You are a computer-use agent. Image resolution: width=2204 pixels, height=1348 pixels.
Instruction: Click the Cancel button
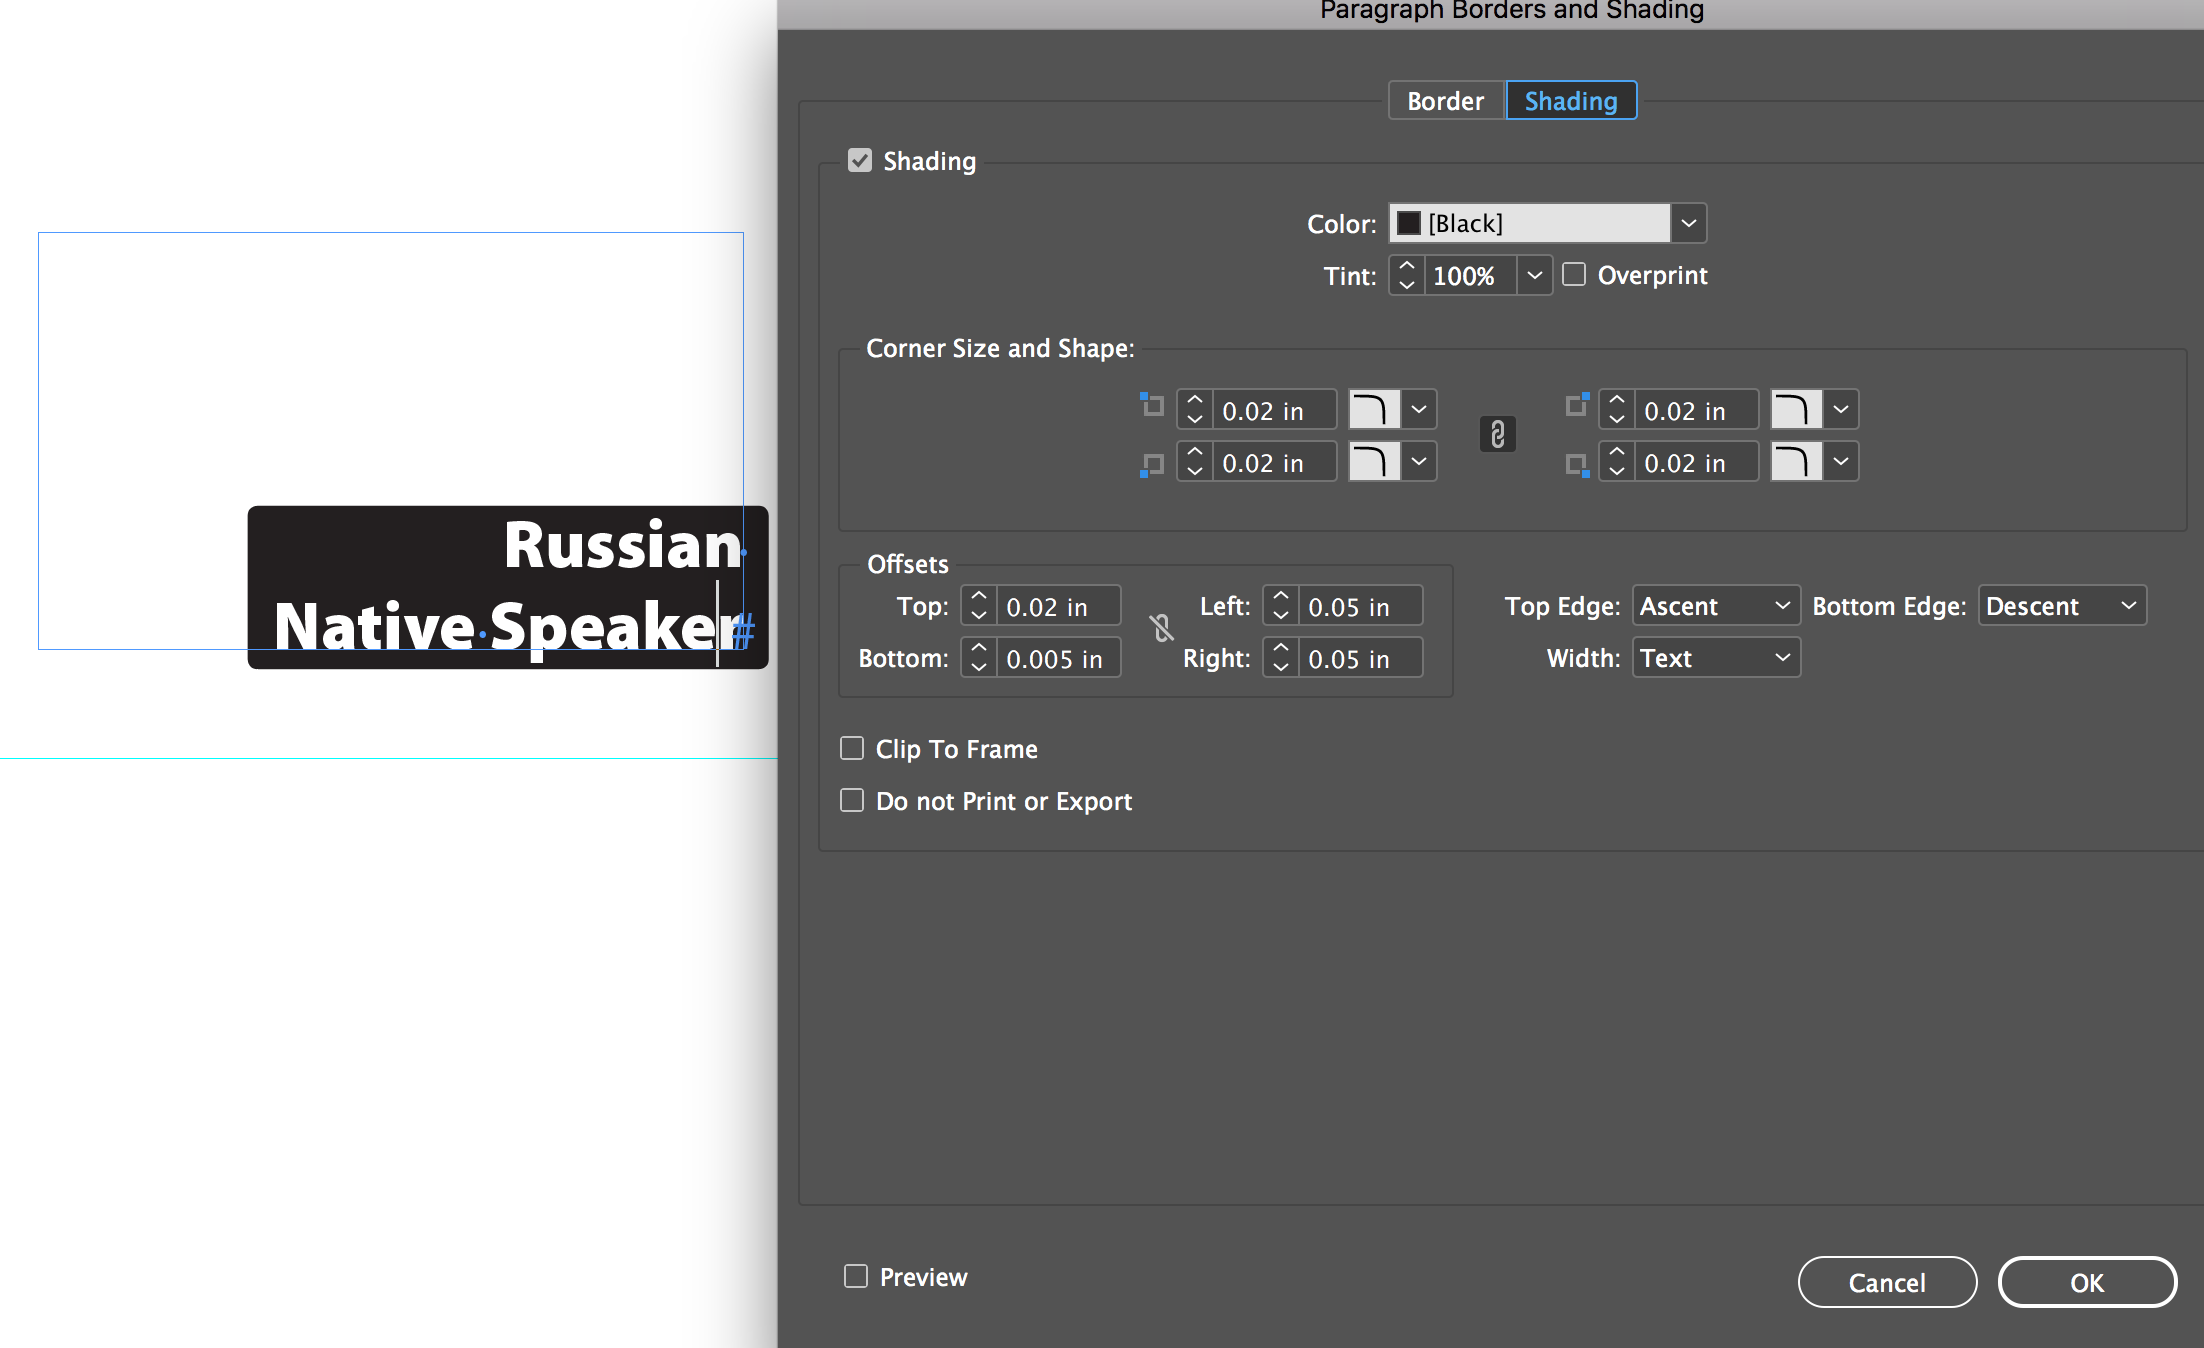click(1886, 1282)
